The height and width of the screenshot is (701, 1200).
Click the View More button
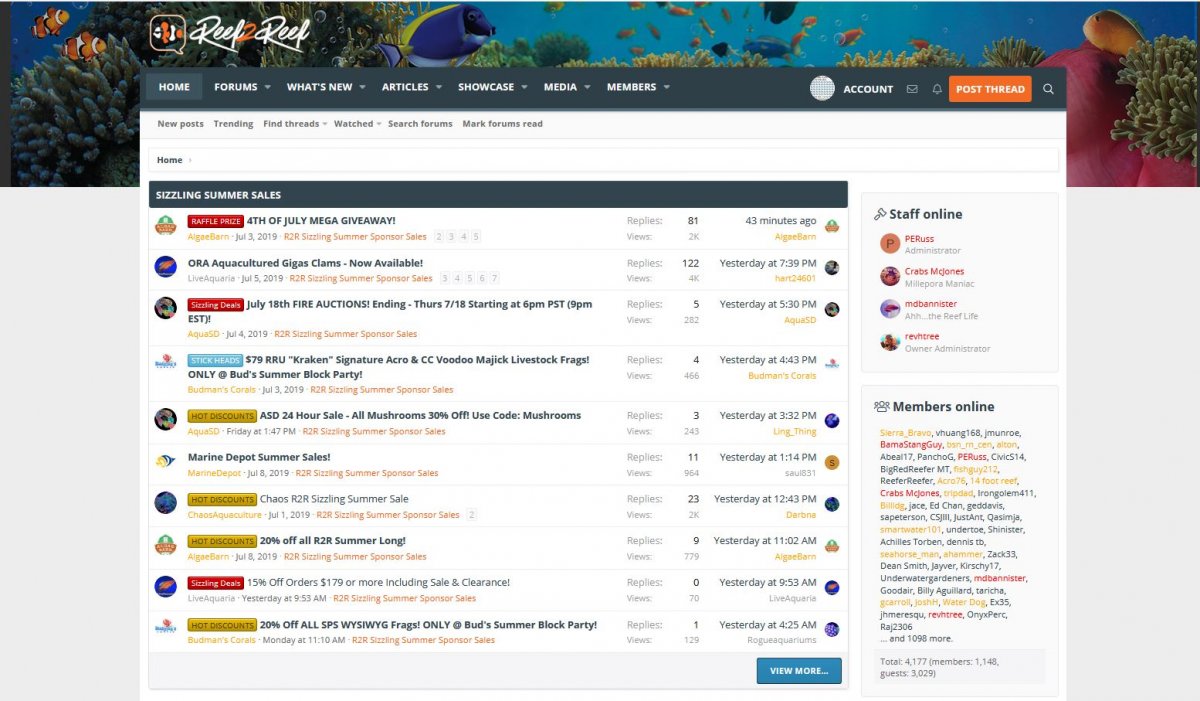799,670
